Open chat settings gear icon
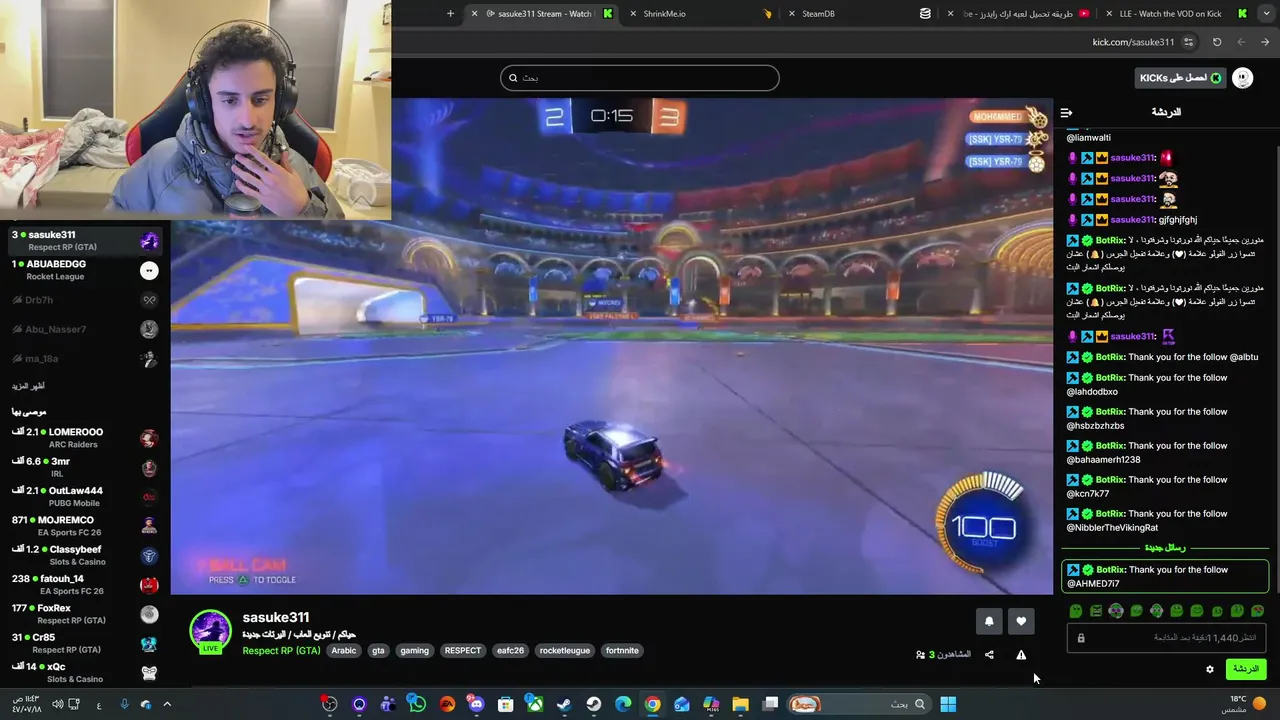 (1210, 669)
